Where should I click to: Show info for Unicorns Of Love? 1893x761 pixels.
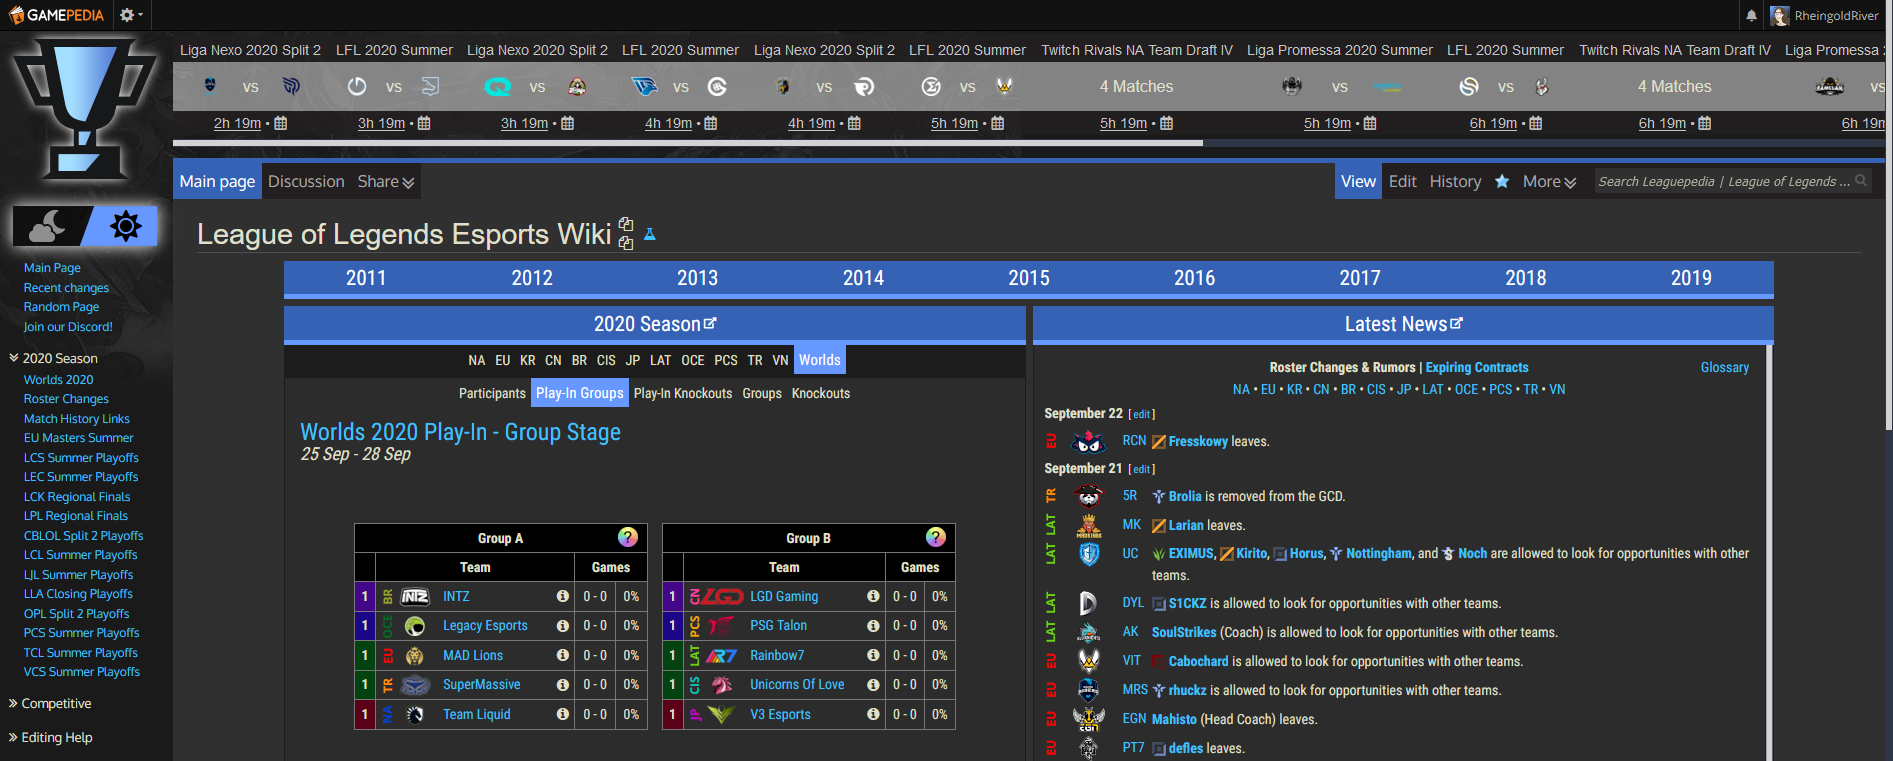point(873,684)
